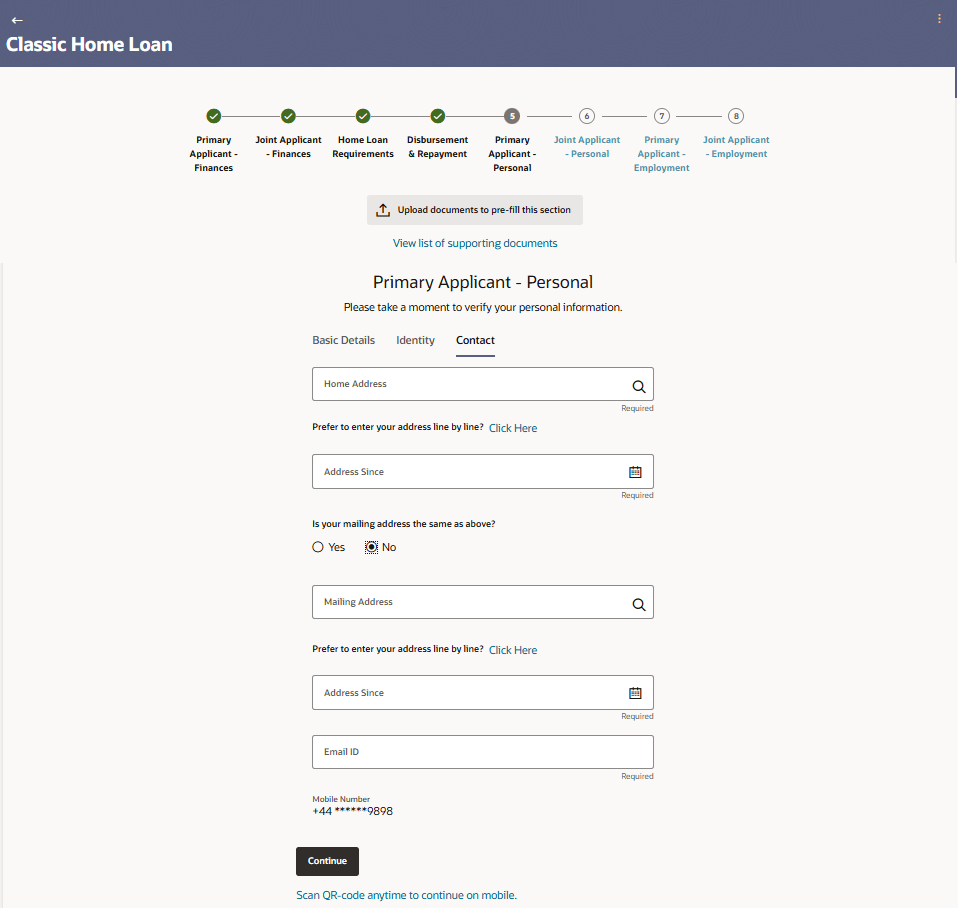This screenshot has height=908, width=958.
Task: Go to Joint Applicant - Personal step
Action: tap(587, 147)
